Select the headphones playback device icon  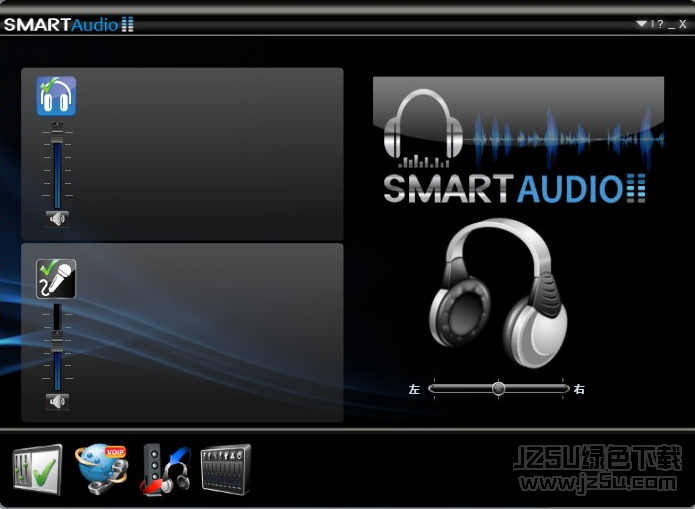coord(56,96)
